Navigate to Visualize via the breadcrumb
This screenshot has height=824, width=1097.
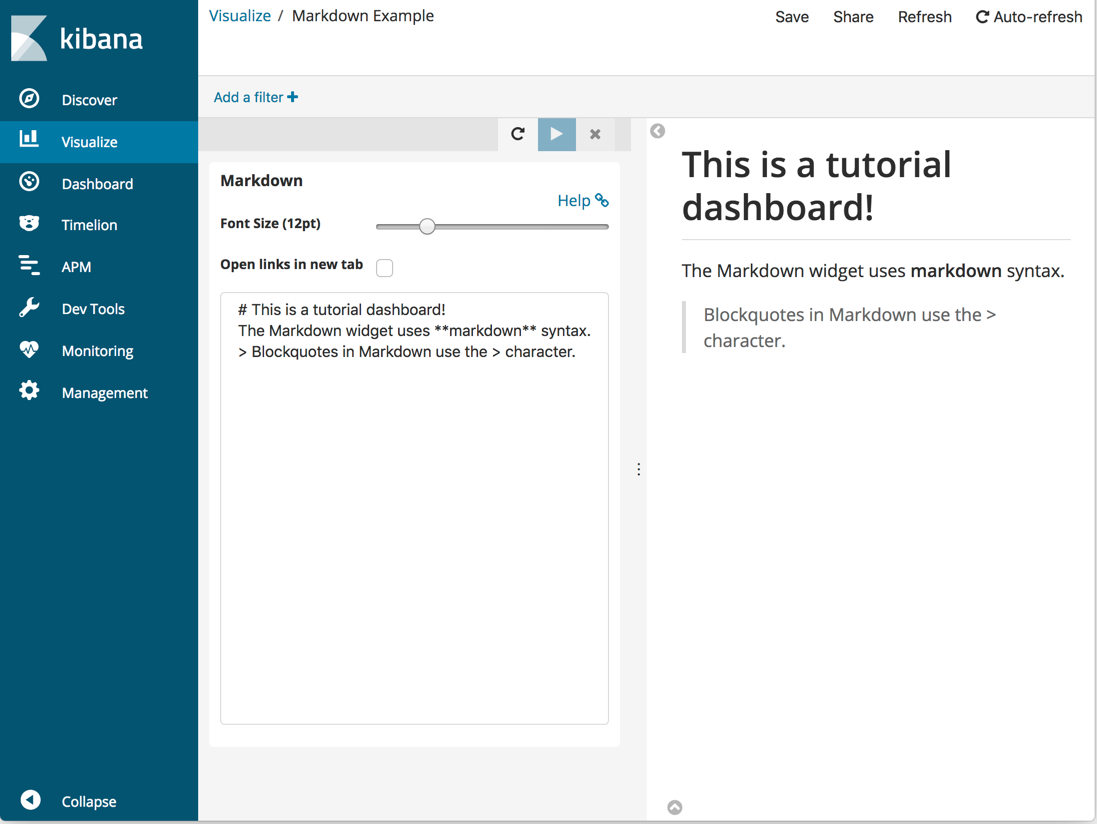tap(239, 15)
